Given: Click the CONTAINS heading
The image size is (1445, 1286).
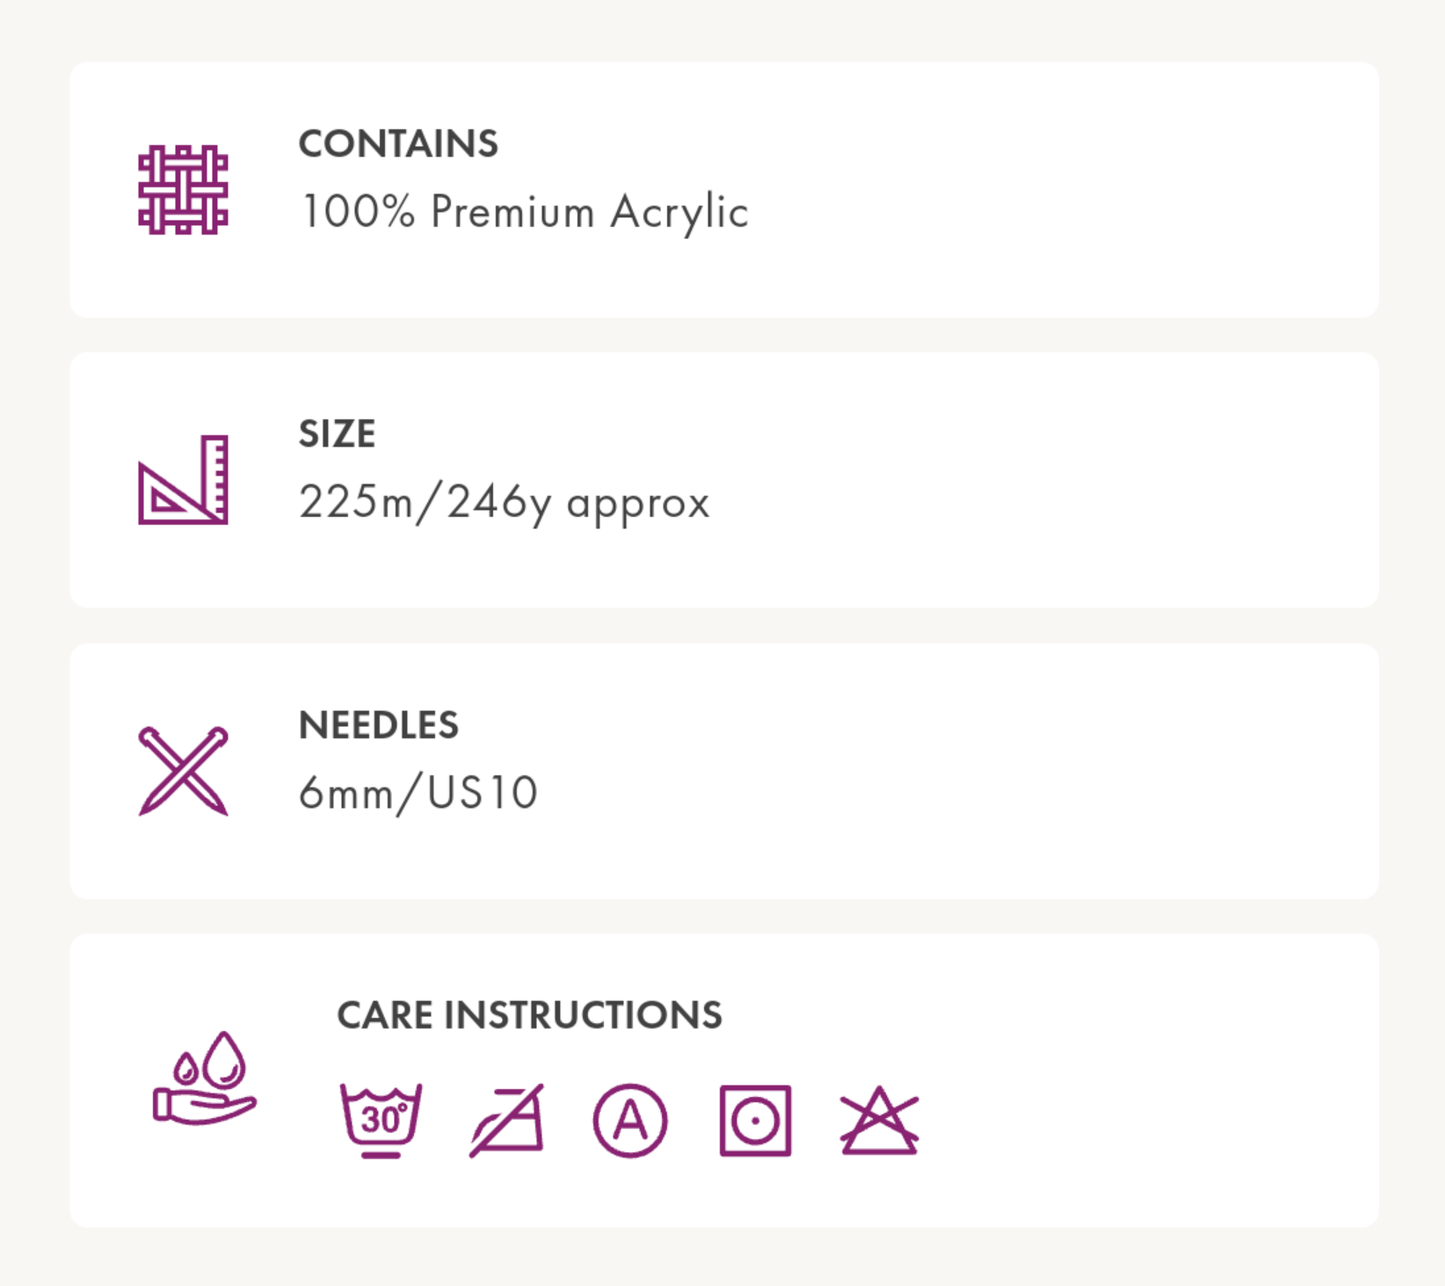Looking at the screenshot, I should 398,144.
